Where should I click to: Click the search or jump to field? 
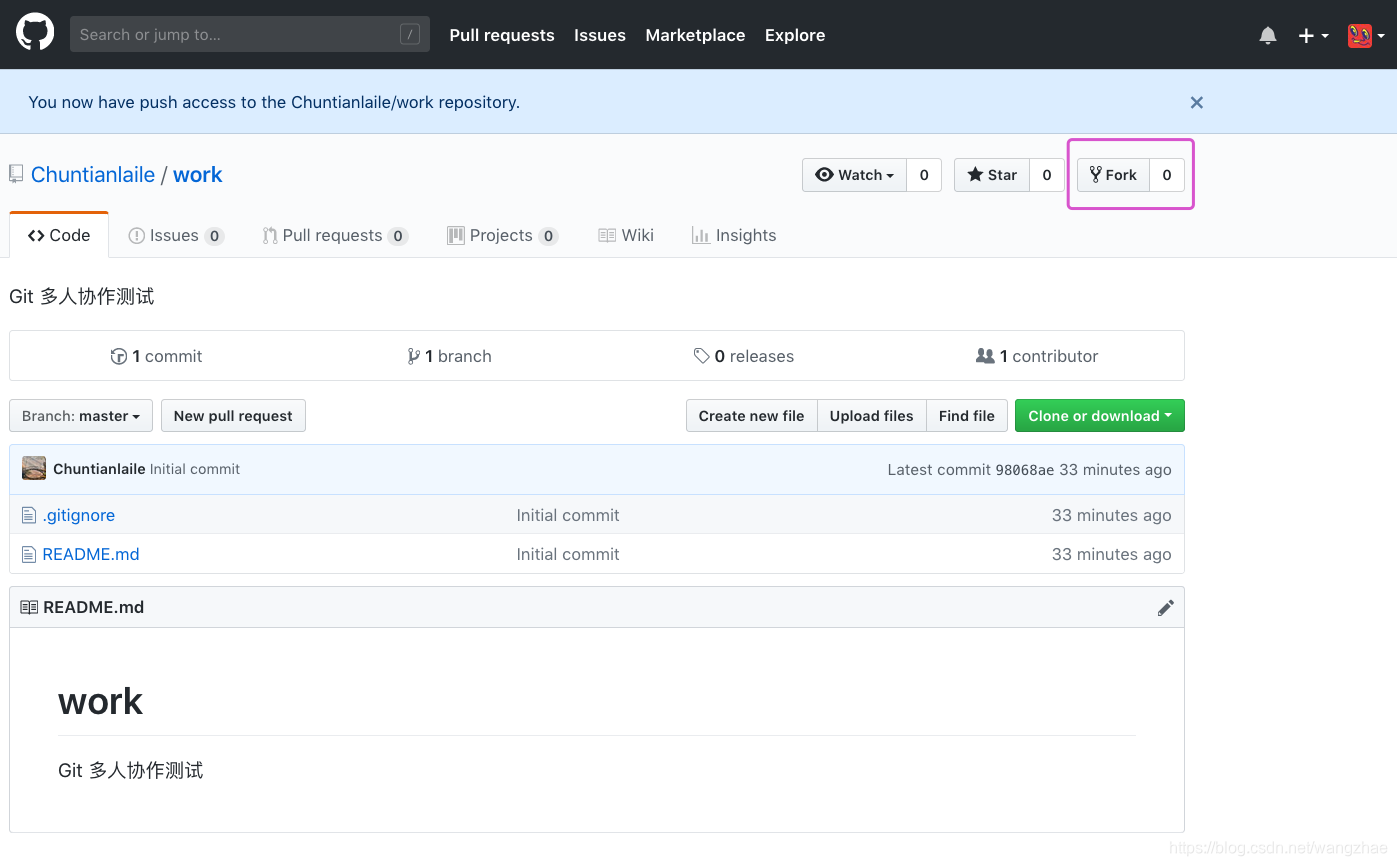(250, 34)
